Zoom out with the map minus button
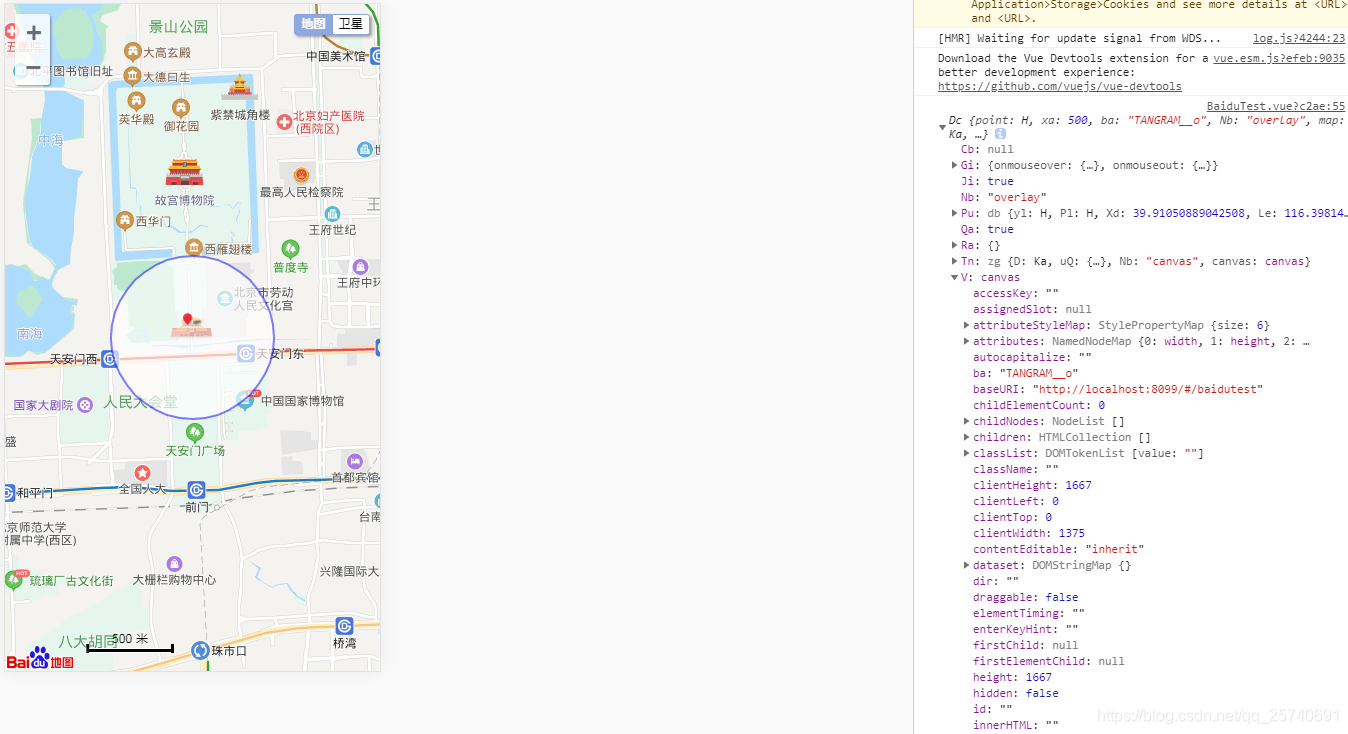 [x=33, y=69]
